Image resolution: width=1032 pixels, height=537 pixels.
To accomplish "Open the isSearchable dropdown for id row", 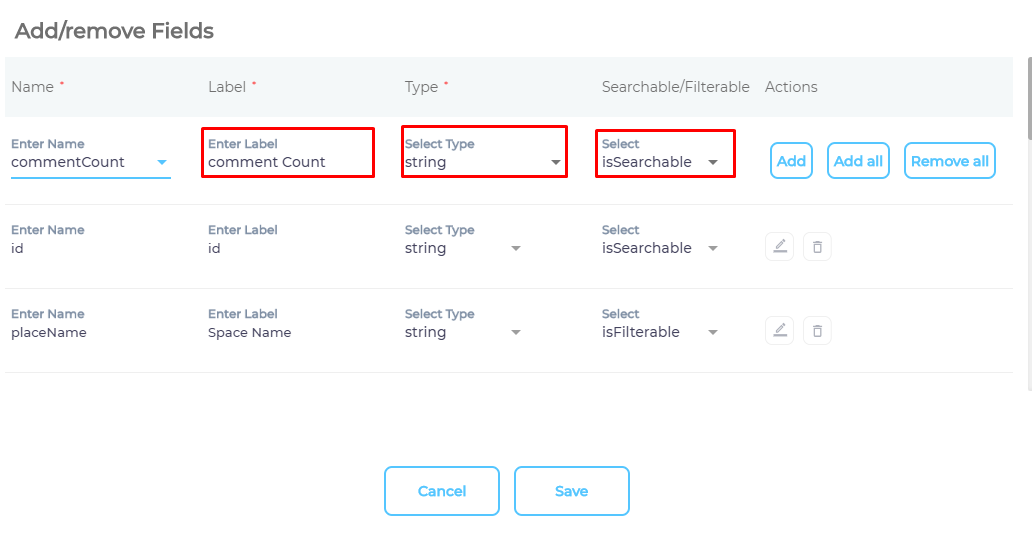I will point(713,248).
